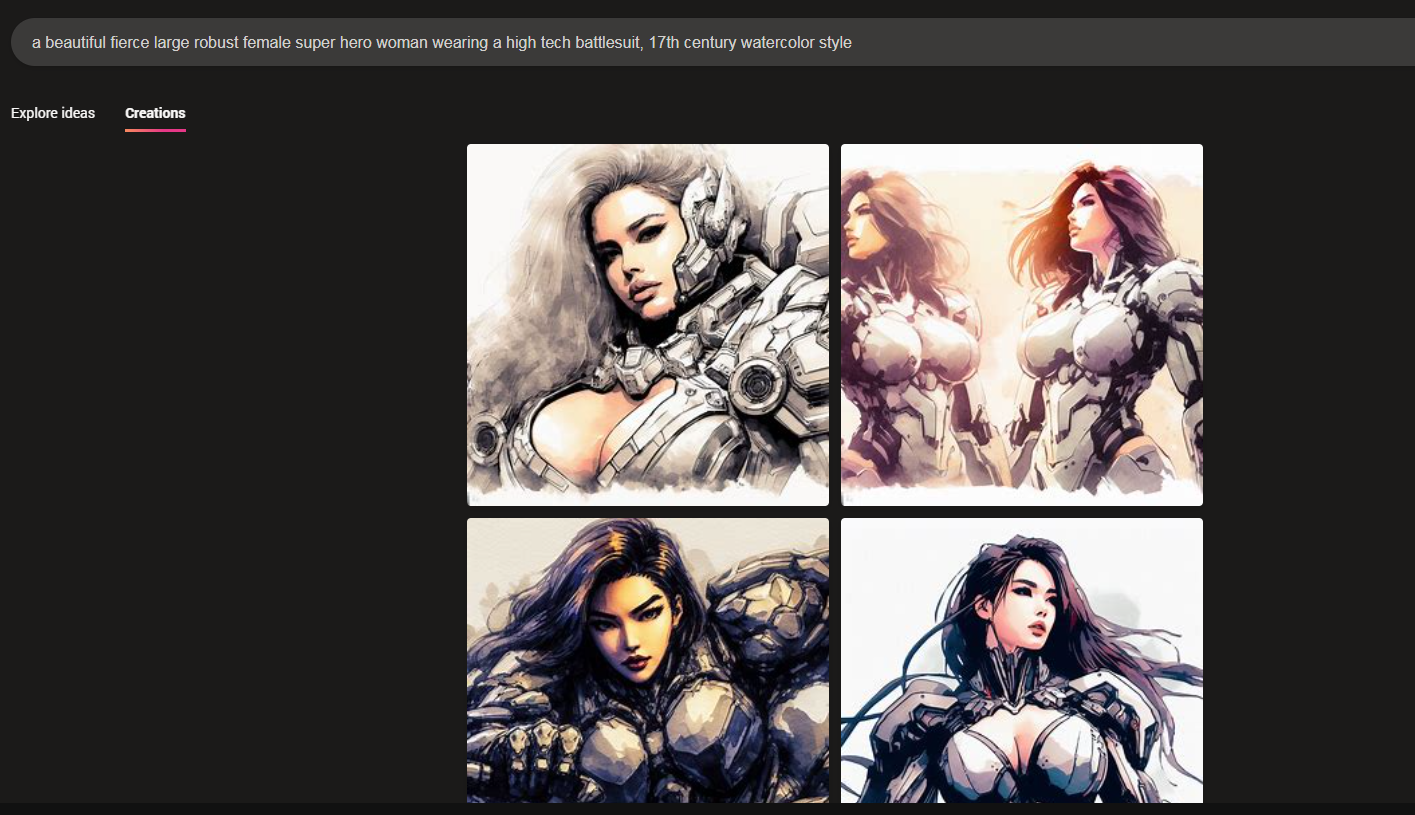Select the Creations tab
This screenshot has height=815, width=1415.
pyautogui.click(x=155, y=113)
